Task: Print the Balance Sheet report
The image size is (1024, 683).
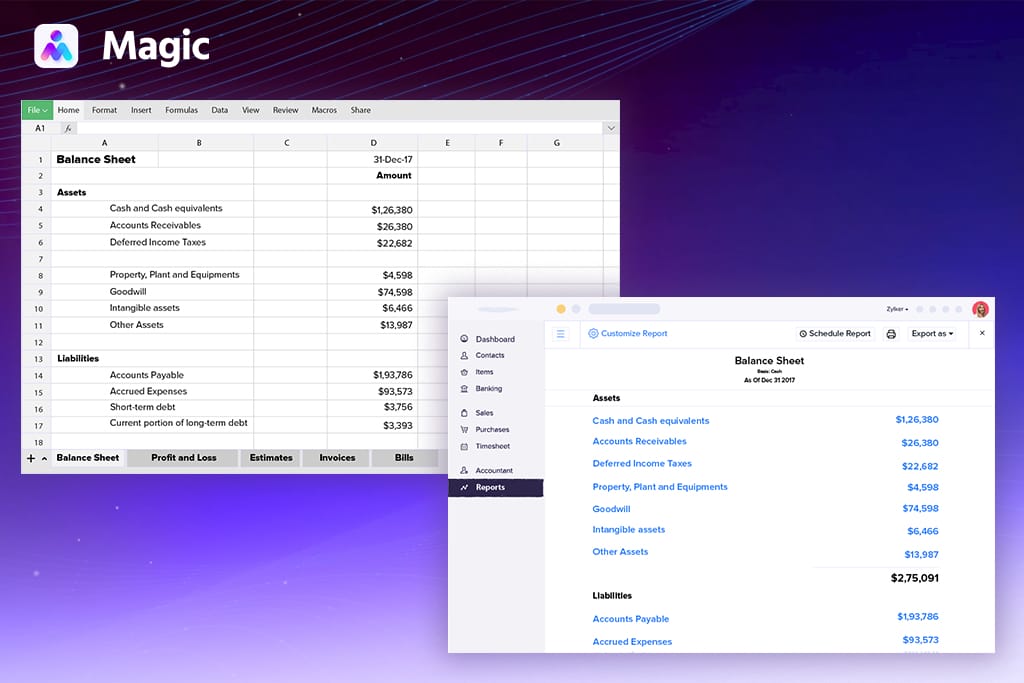Action: [891, 333]
